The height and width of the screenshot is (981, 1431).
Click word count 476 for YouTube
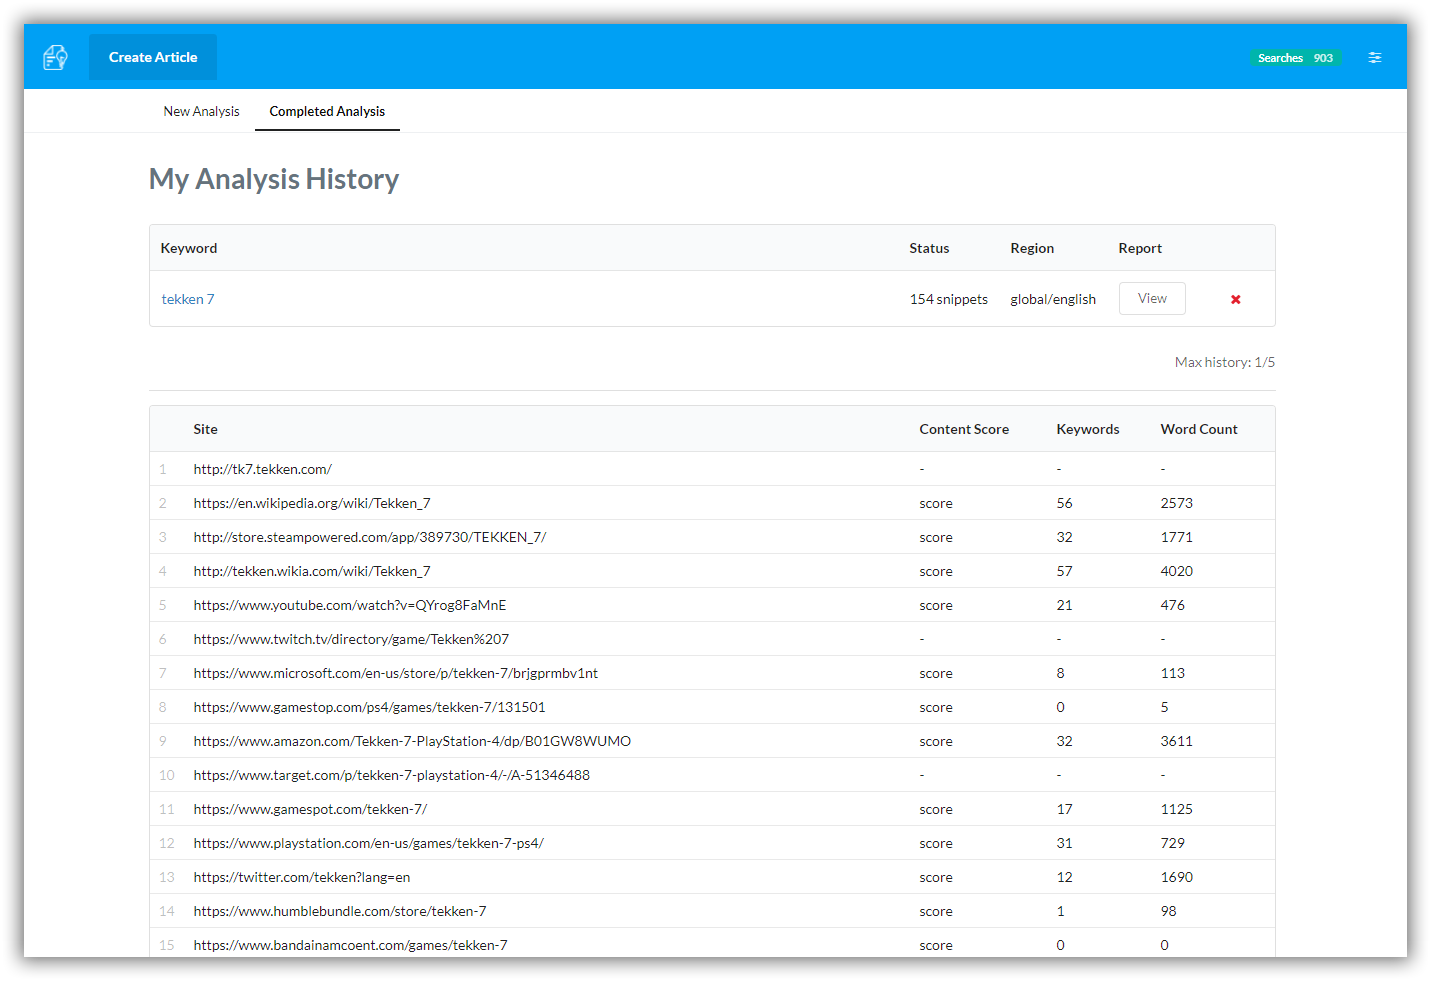(x=1173, y=605)
